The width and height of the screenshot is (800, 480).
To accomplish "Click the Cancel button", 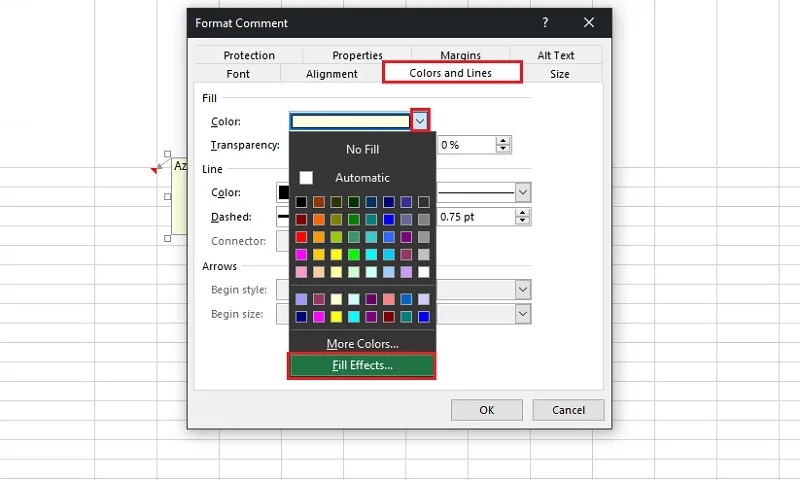I will [x=568, y=410].
